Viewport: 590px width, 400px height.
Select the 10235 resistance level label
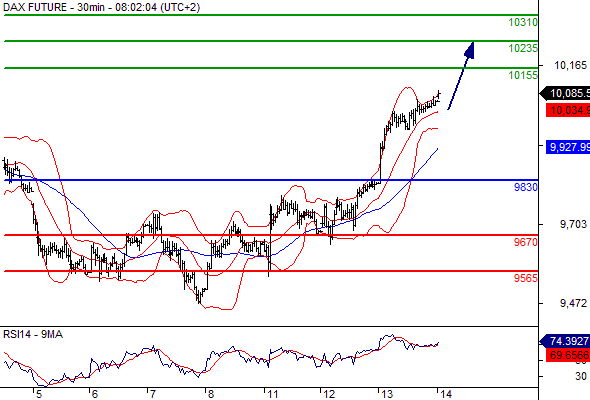click(523, 48)
